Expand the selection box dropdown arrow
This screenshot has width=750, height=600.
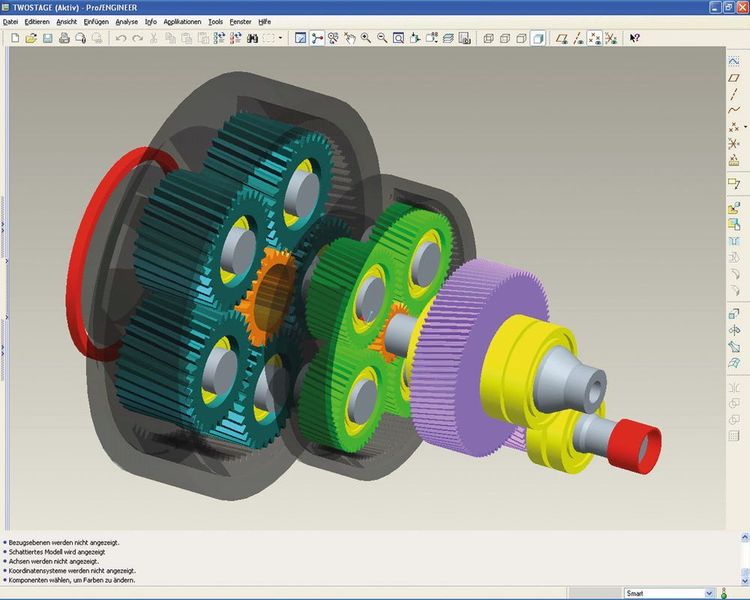tap(280, 38)
